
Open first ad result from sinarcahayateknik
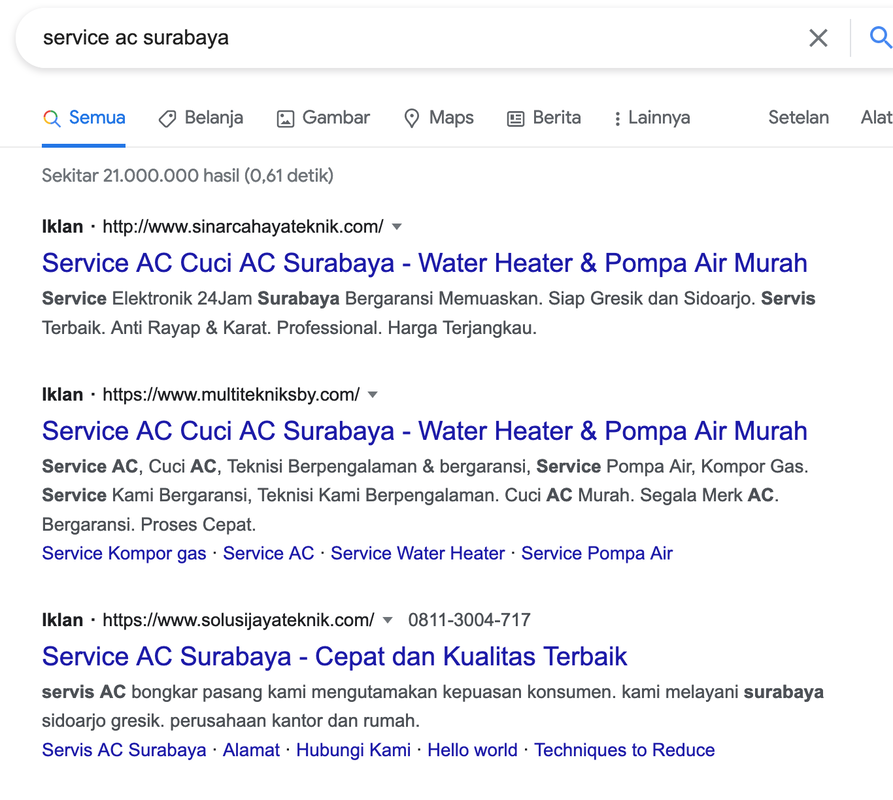(x=424, y=263)
